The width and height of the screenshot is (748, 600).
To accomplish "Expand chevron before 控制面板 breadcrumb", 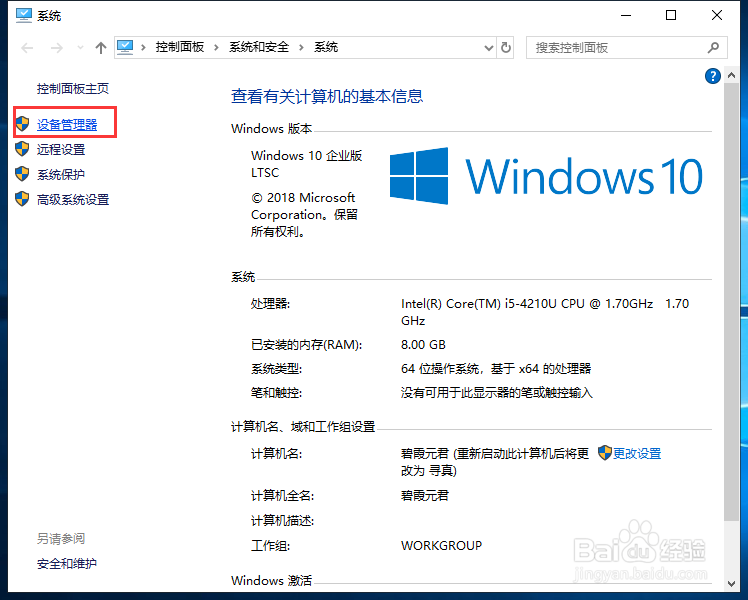I will 143,47.
